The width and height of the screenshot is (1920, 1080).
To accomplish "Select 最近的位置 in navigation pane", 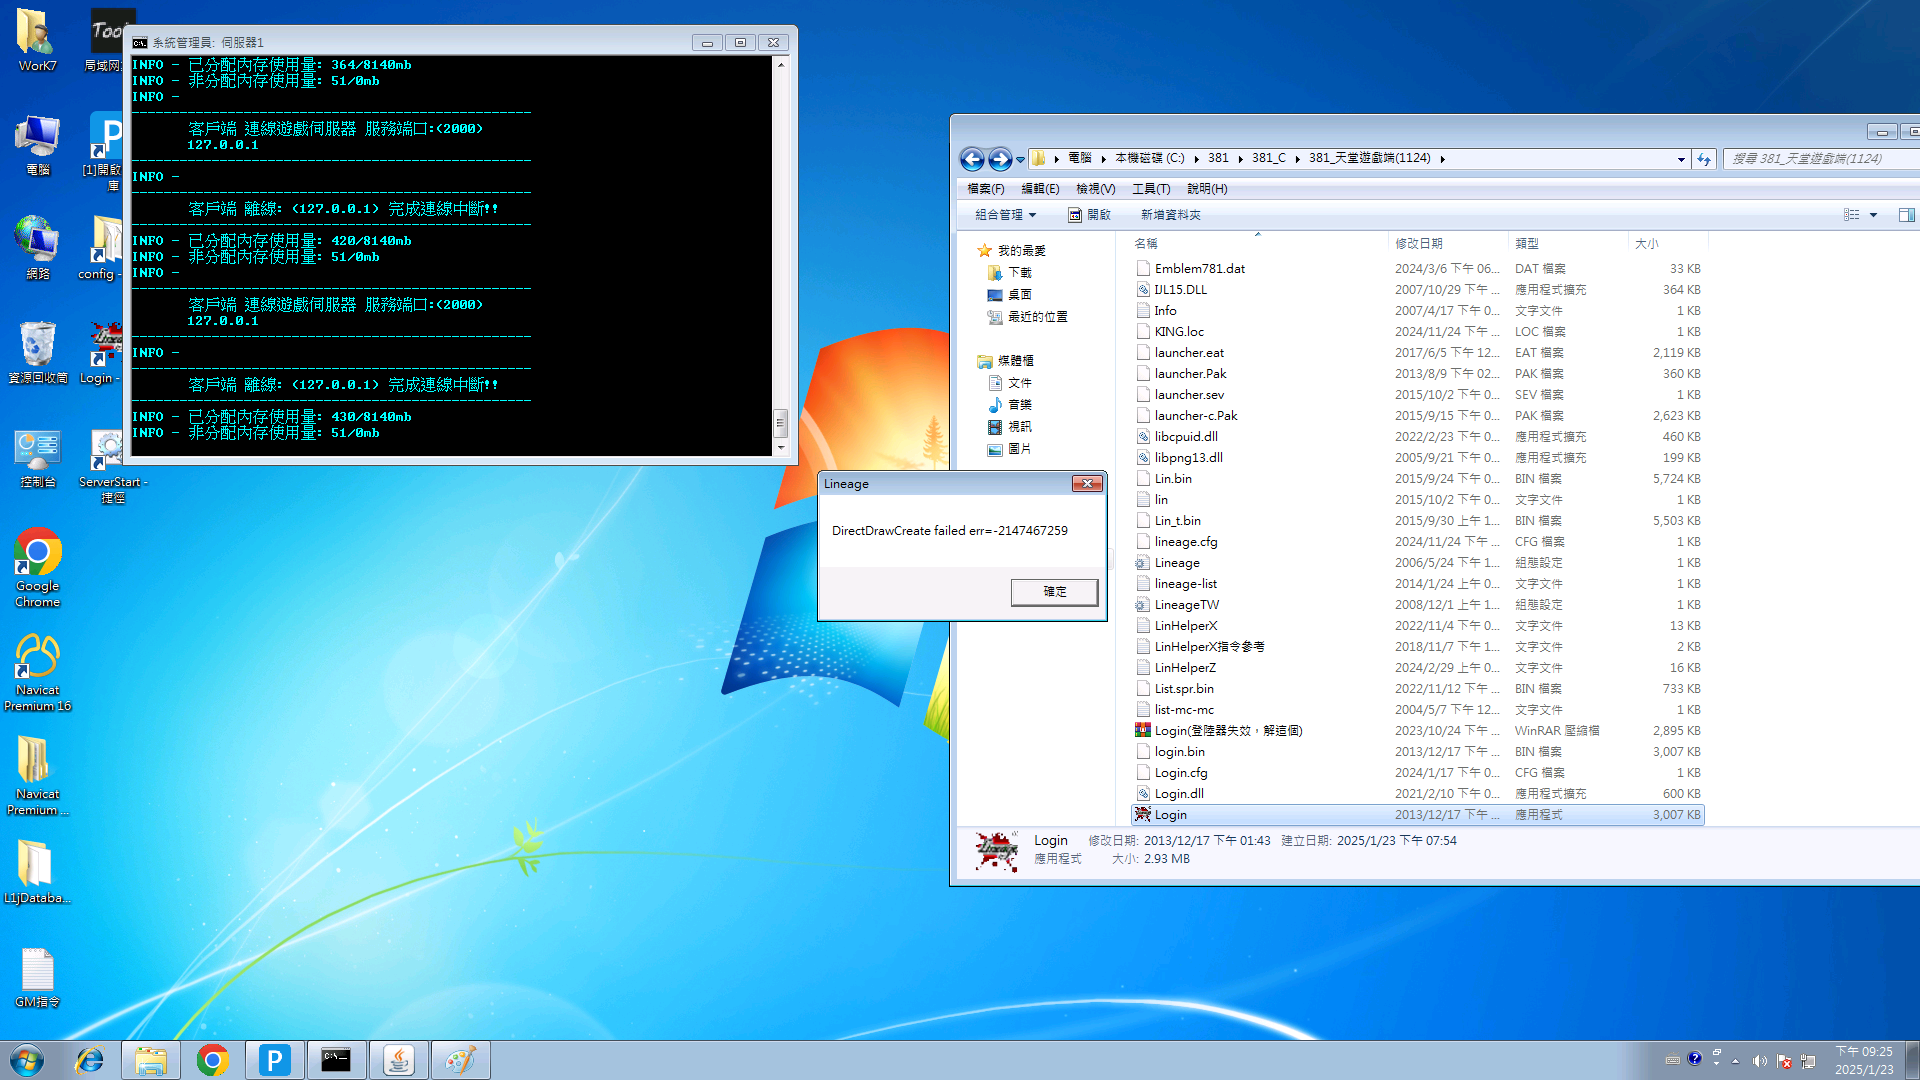I will click(x=1037, y=317).
